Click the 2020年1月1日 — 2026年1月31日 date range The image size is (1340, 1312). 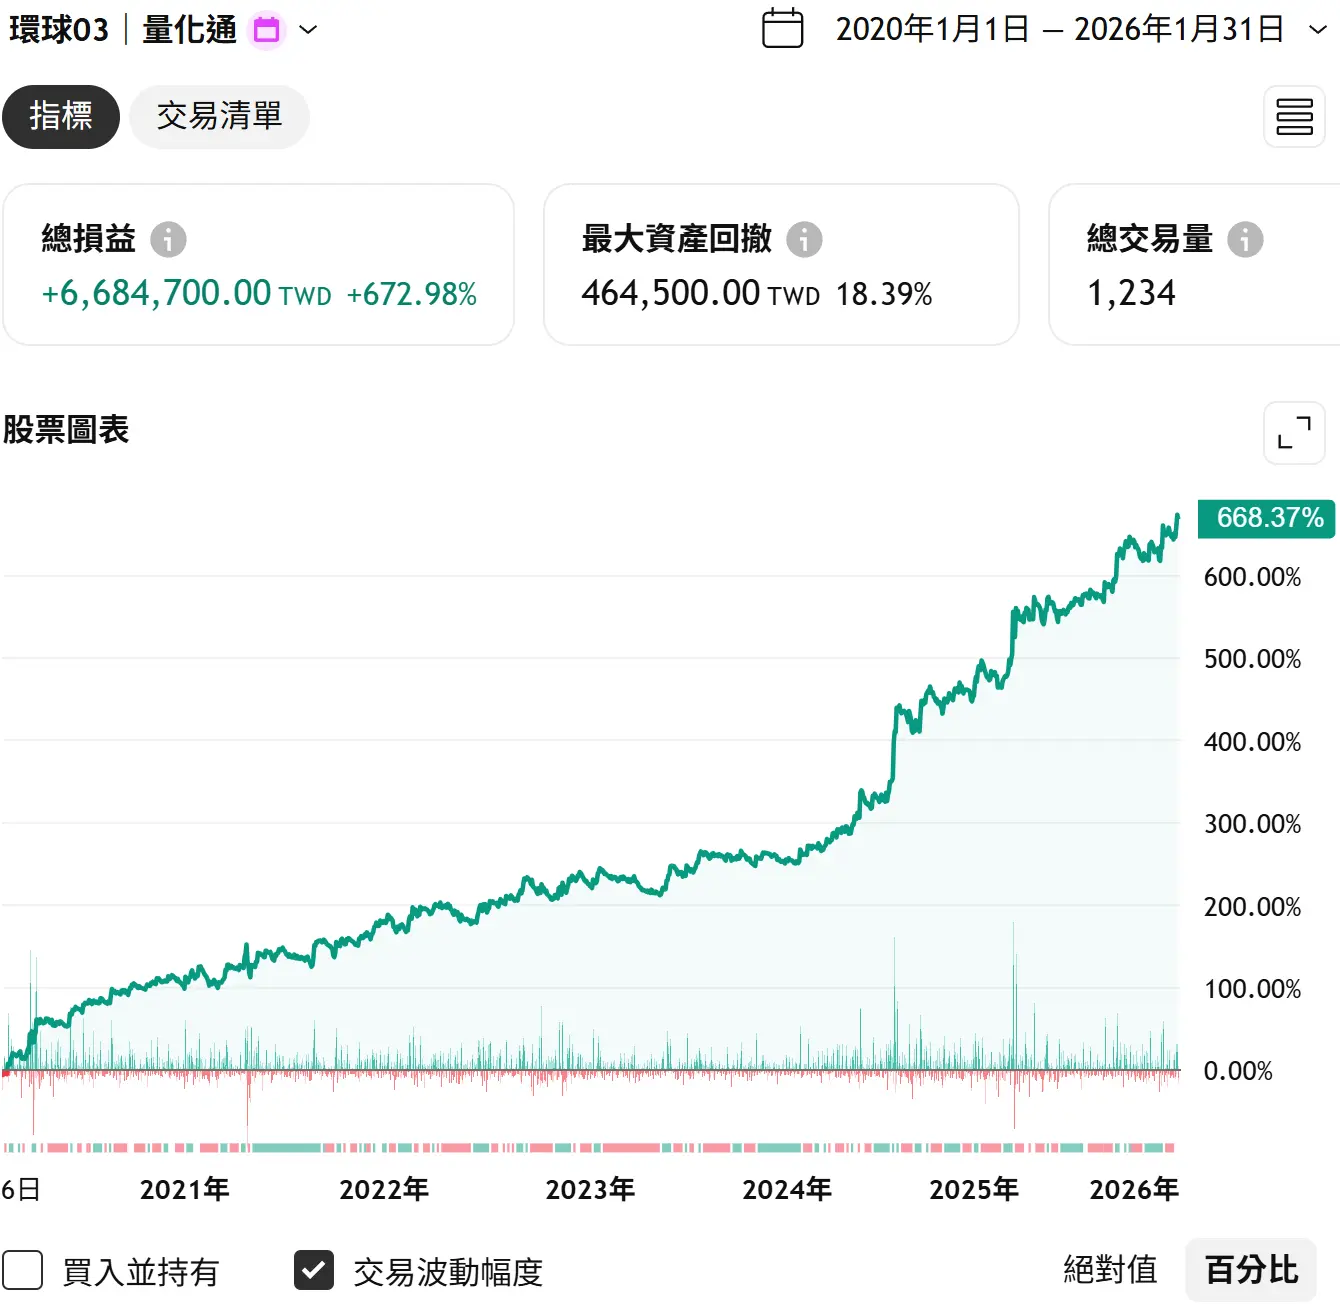(1059, 30)
